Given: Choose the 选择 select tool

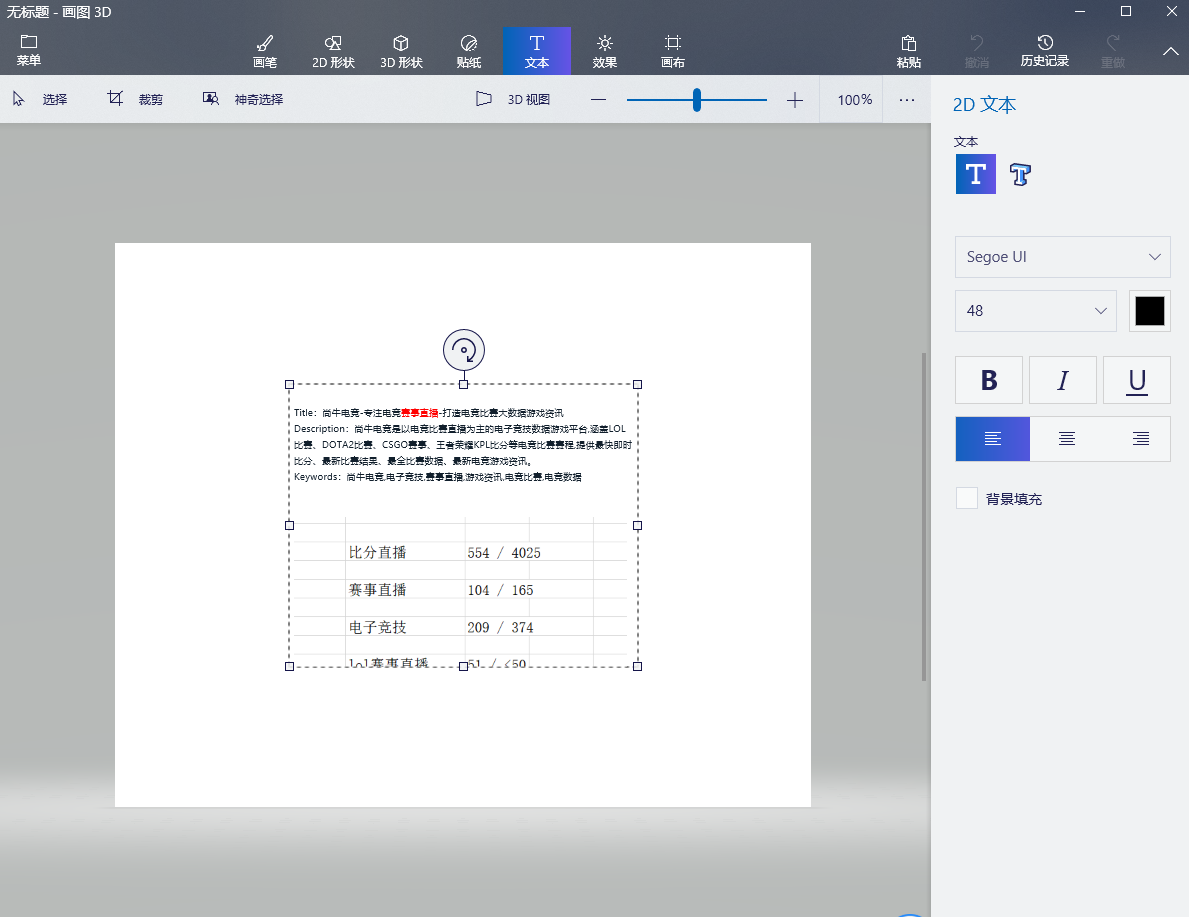Looking at the screenshot, I should tap(40, 99).
